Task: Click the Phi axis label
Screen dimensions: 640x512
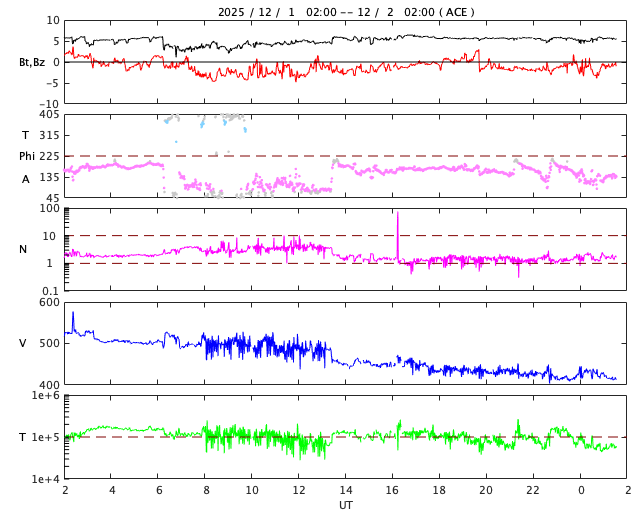Action: pyautogui.click(x=27, y=156)
